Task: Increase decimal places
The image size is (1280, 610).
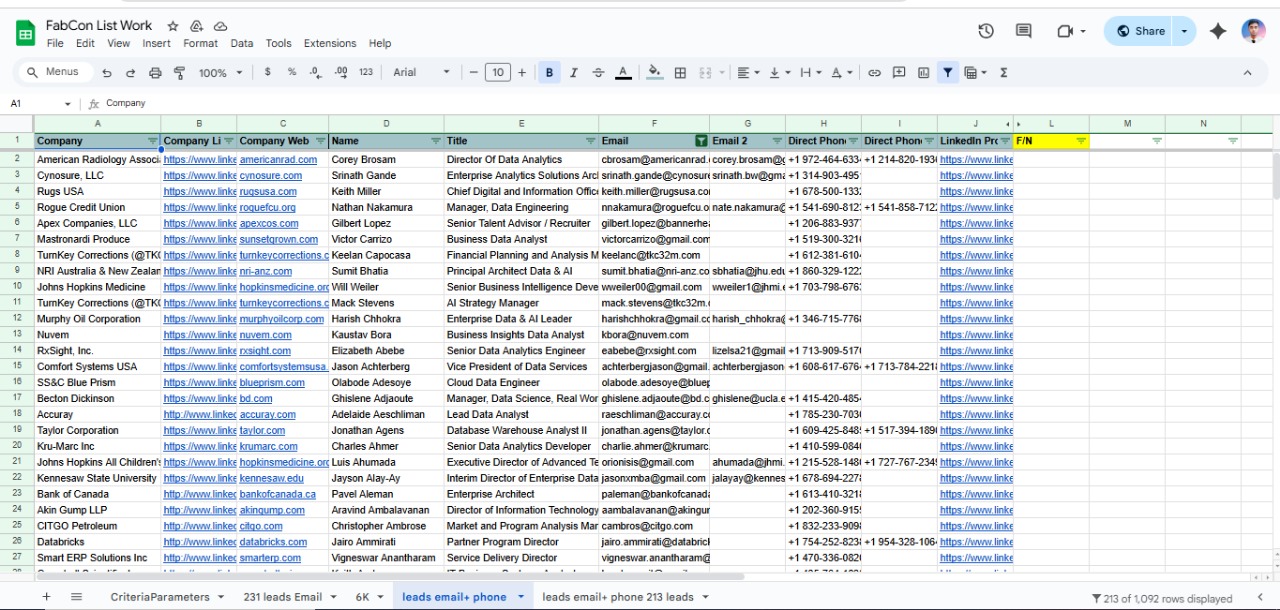Action: point(341,72)
